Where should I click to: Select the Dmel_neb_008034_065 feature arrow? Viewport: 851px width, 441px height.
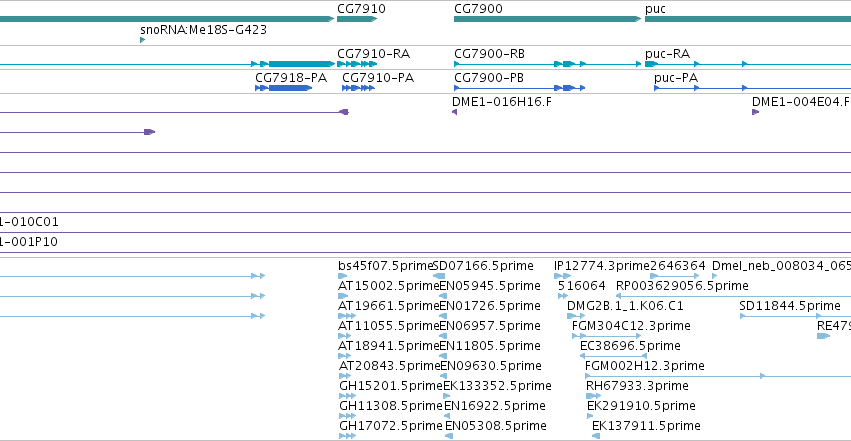point(715,276)
